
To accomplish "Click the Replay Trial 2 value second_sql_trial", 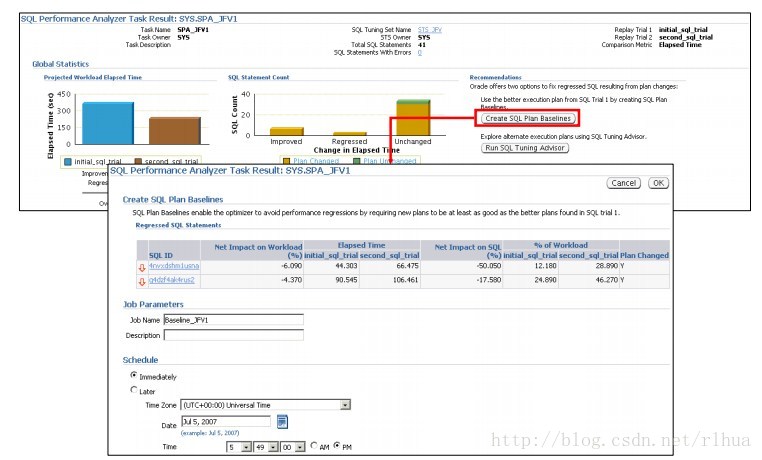I will [x=685, y=37].
